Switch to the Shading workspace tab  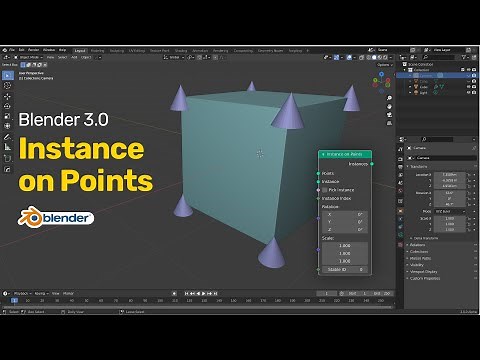[181, 51]
